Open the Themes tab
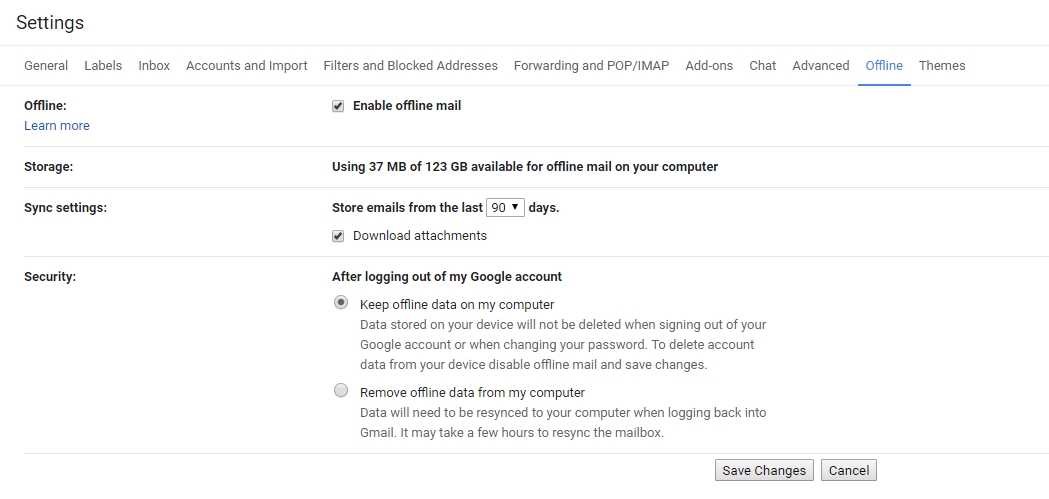Screen dimensions: 1049x499 (942, 66)
